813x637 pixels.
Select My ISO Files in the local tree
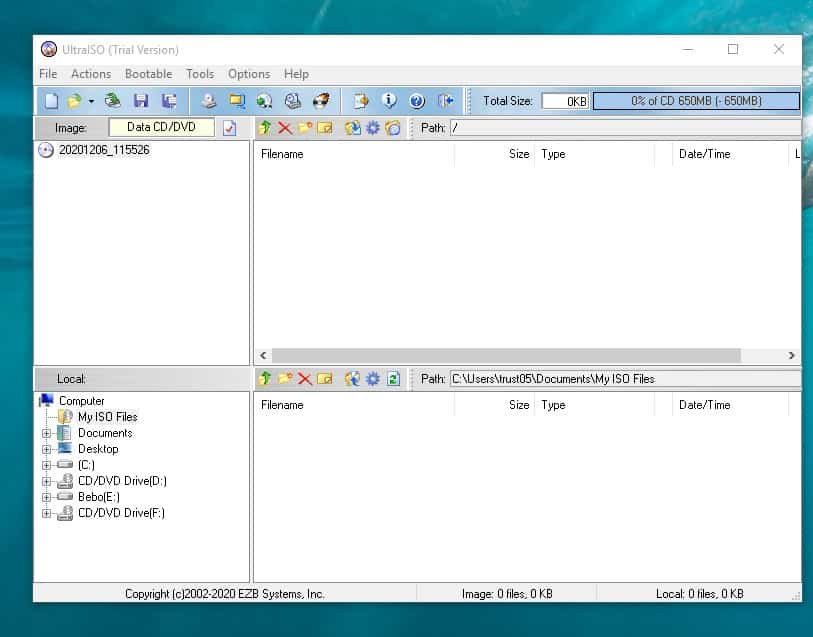(107, 417)
